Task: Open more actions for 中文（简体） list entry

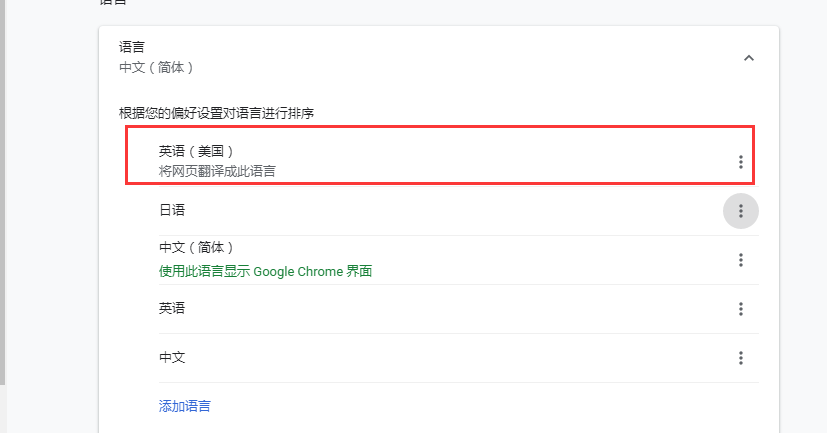Action: point(740,260)
